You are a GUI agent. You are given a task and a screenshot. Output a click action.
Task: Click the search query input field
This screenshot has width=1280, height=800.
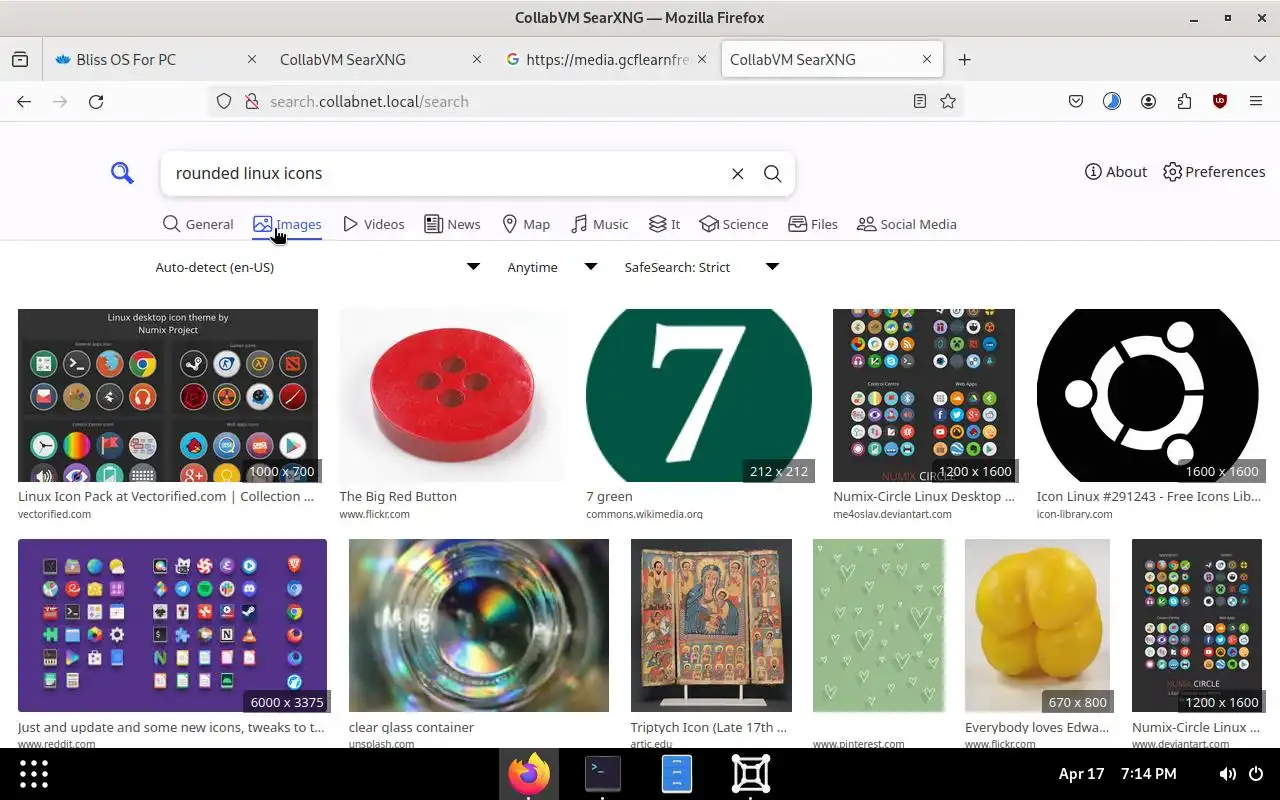pos(445,173)
